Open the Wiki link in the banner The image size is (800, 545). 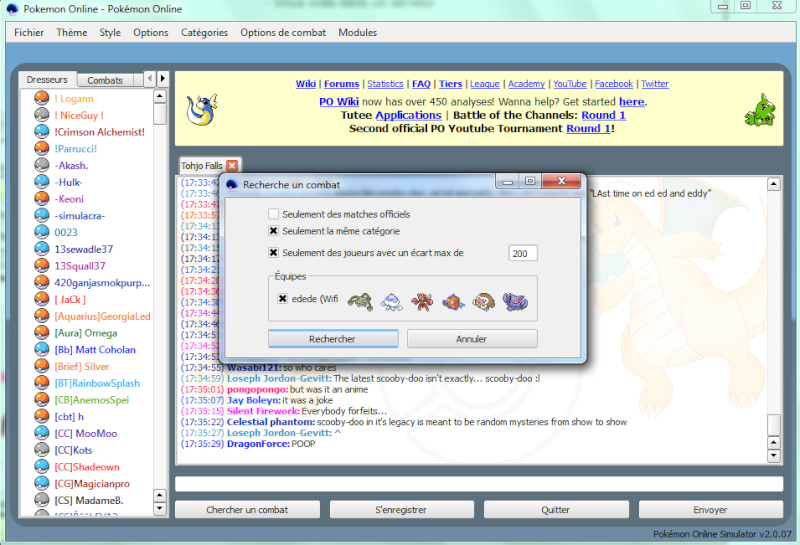[306, 84]
